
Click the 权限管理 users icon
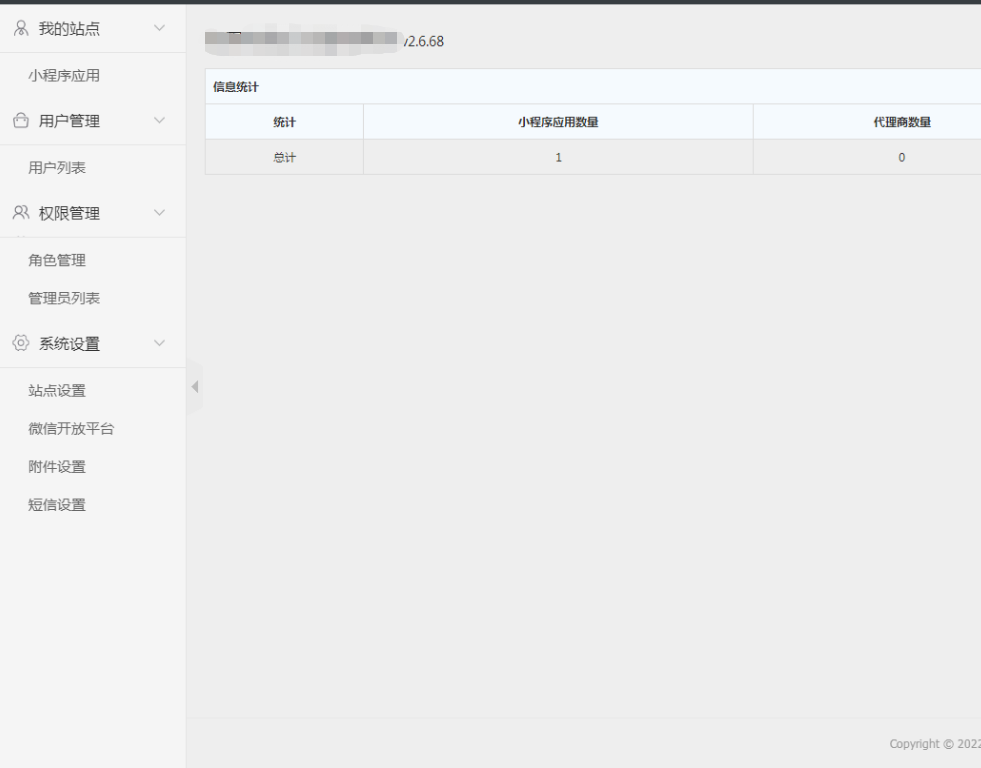(21, 213)
